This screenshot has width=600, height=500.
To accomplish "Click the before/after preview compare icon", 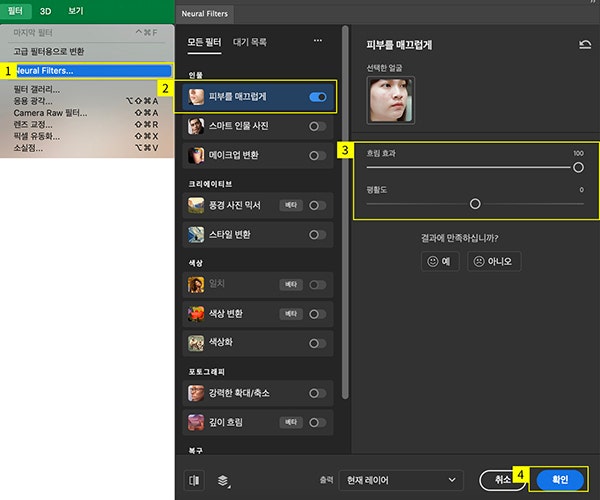I will tap(194, 480).
